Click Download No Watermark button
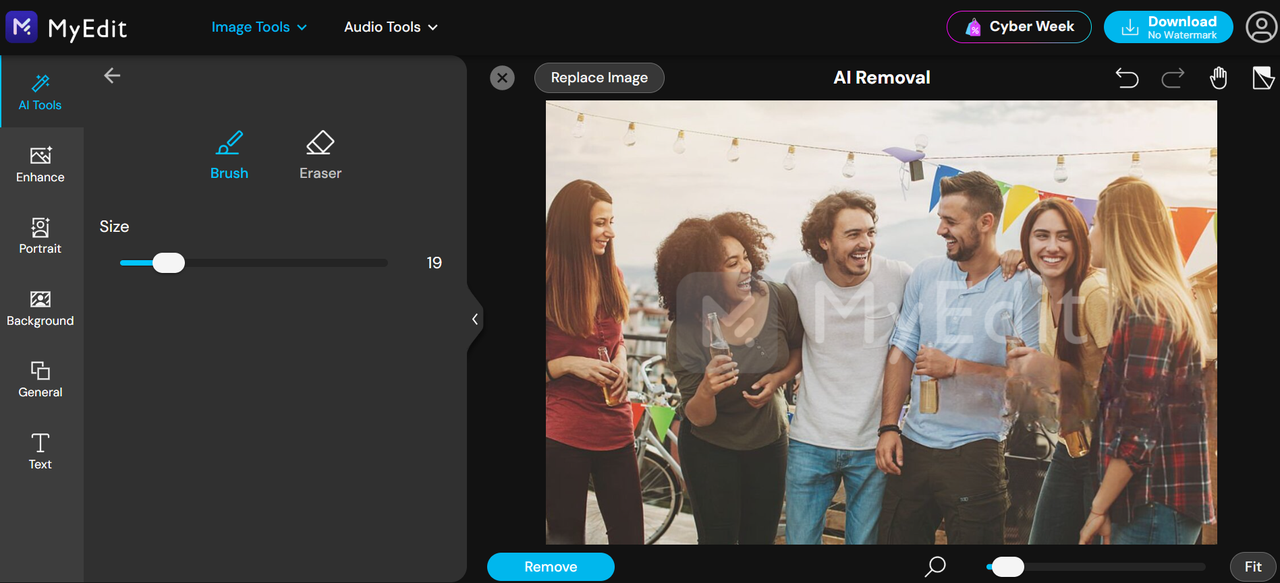 pos(1168,27)
